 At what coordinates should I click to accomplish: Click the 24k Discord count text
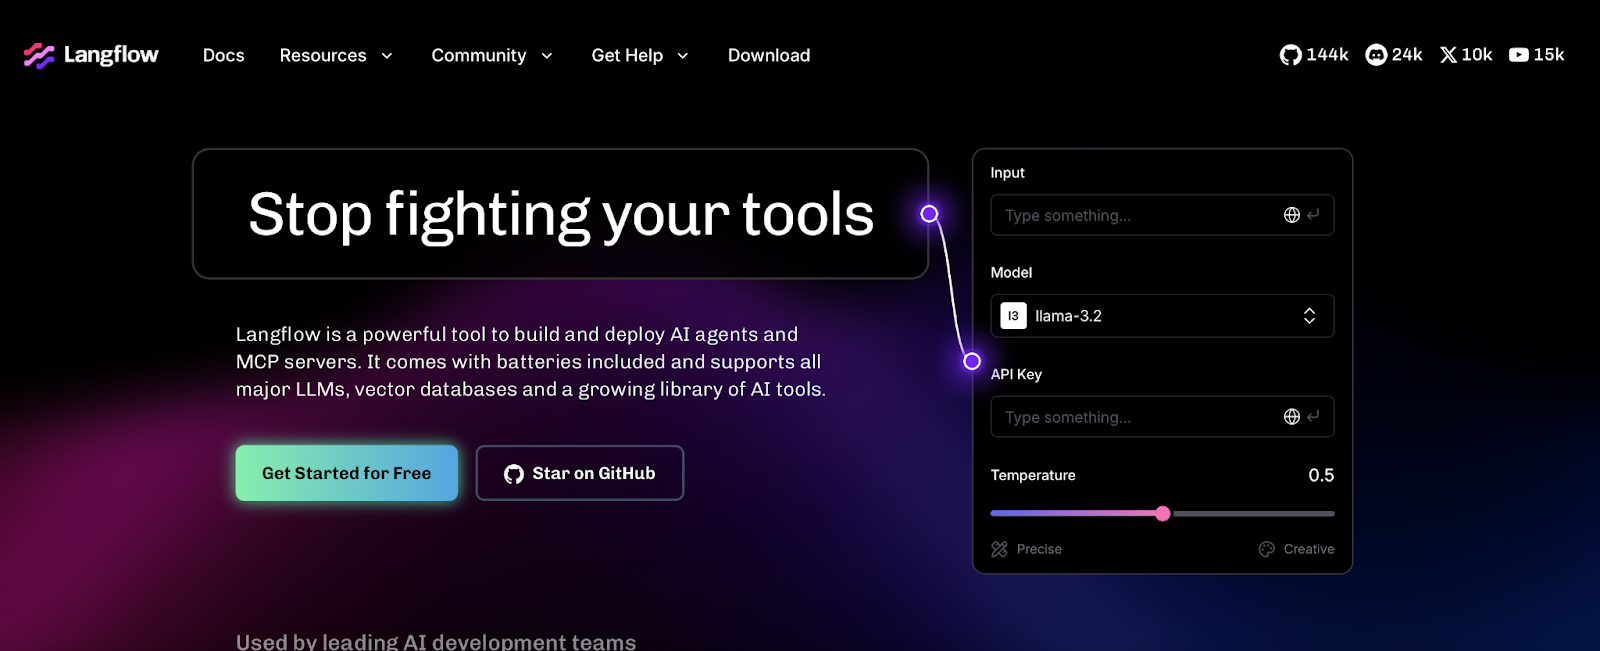coord(1407,55)
